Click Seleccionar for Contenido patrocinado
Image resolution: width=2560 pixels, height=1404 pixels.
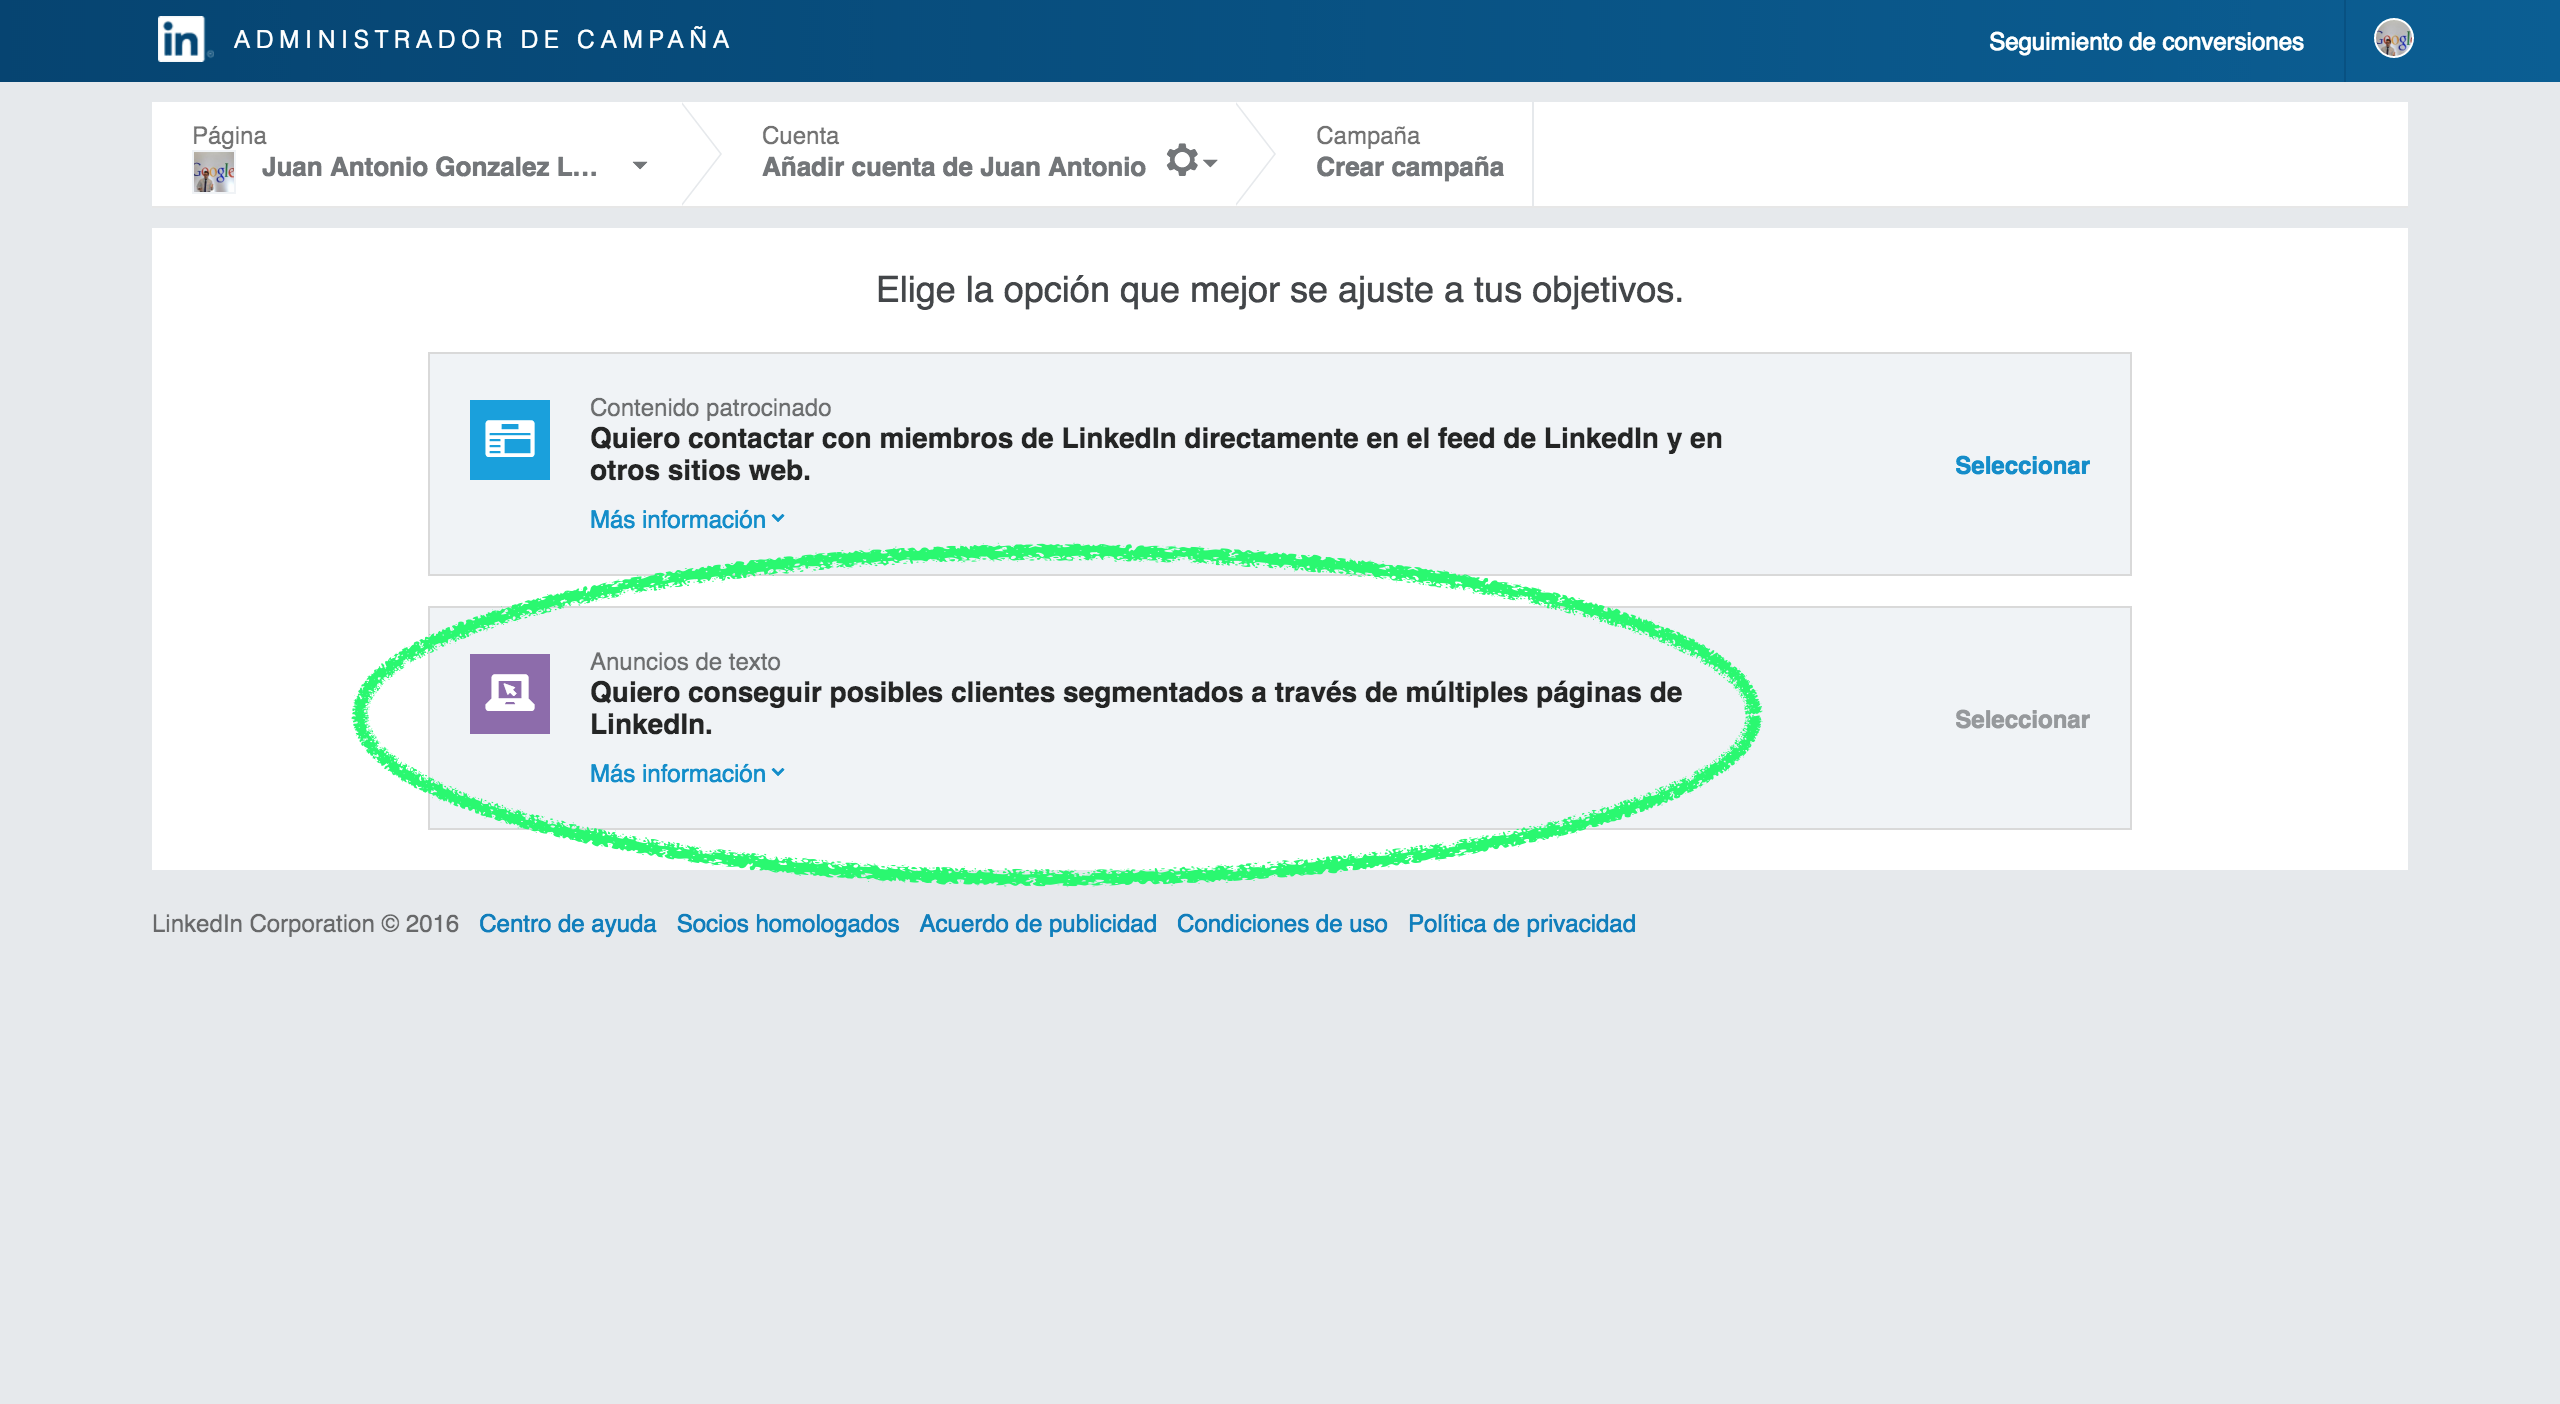click(2022, 465)
